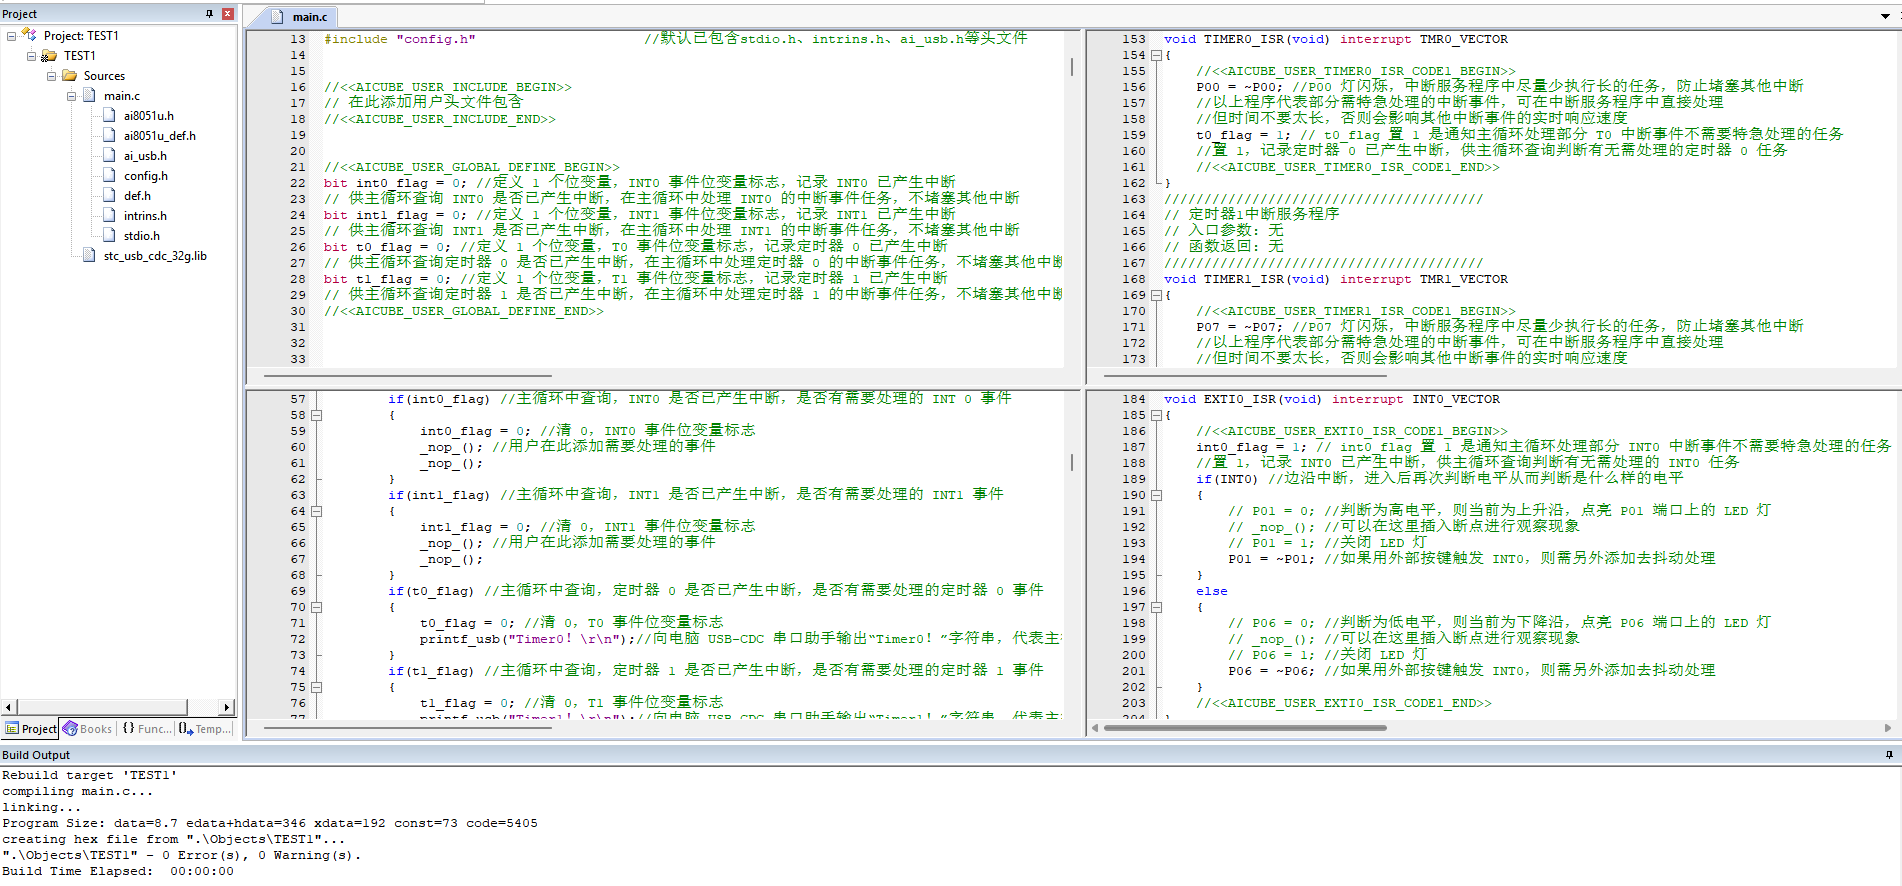Click the file icon for stc_usb_cdc_32g.lib
The image size is (1902, 886).
[90, 255]
